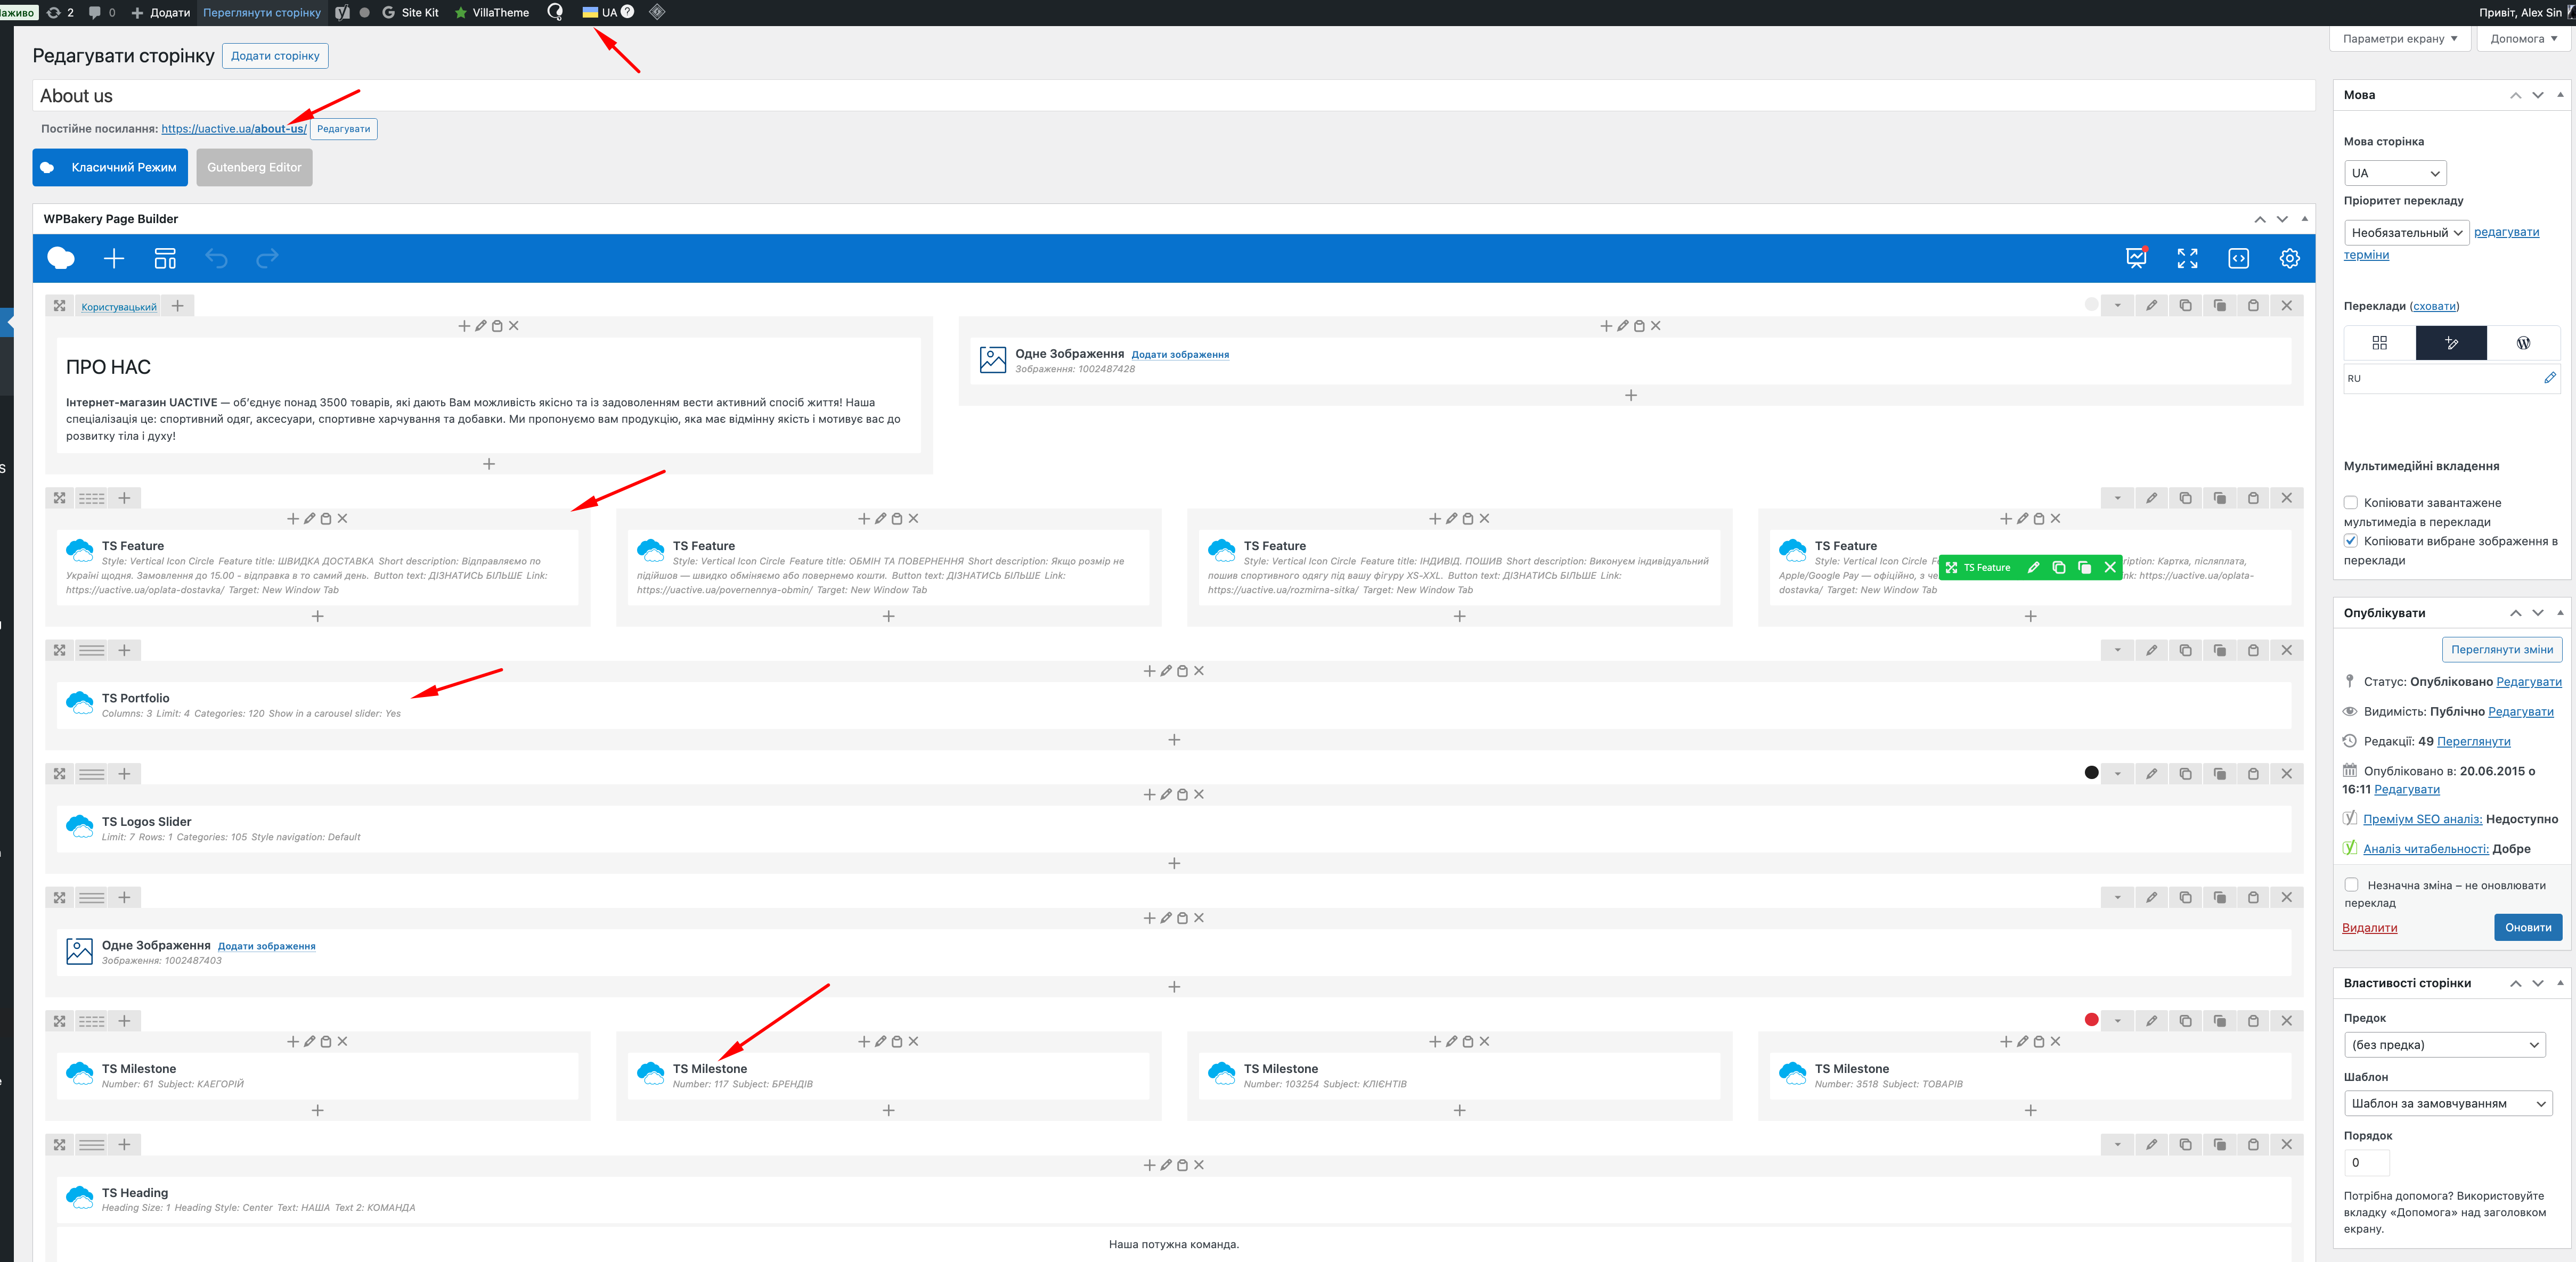Open WPBakery fullscreen mode icon
This screenshot has width=2576, height=1262.
pos(2187,259)
